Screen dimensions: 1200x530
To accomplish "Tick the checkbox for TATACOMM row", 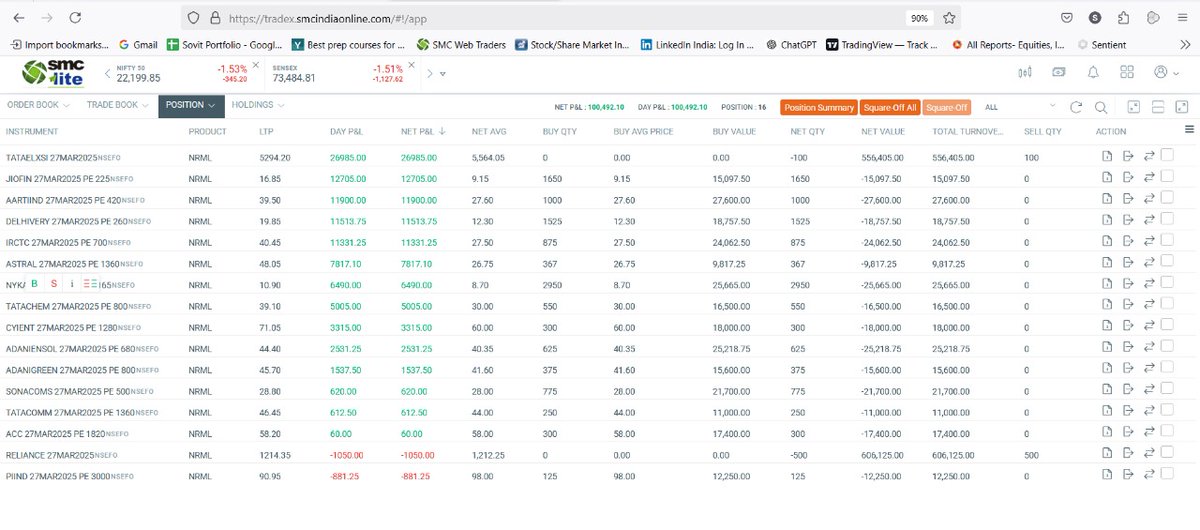I will coord(1167,411).
